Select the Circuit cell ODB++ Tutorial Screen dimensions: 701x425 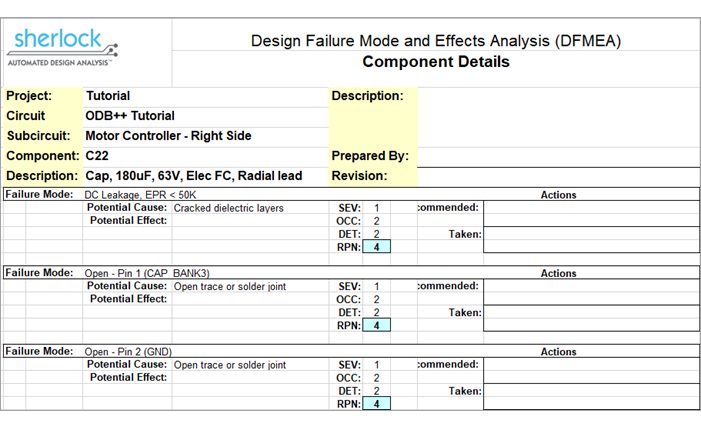[206, 116]
